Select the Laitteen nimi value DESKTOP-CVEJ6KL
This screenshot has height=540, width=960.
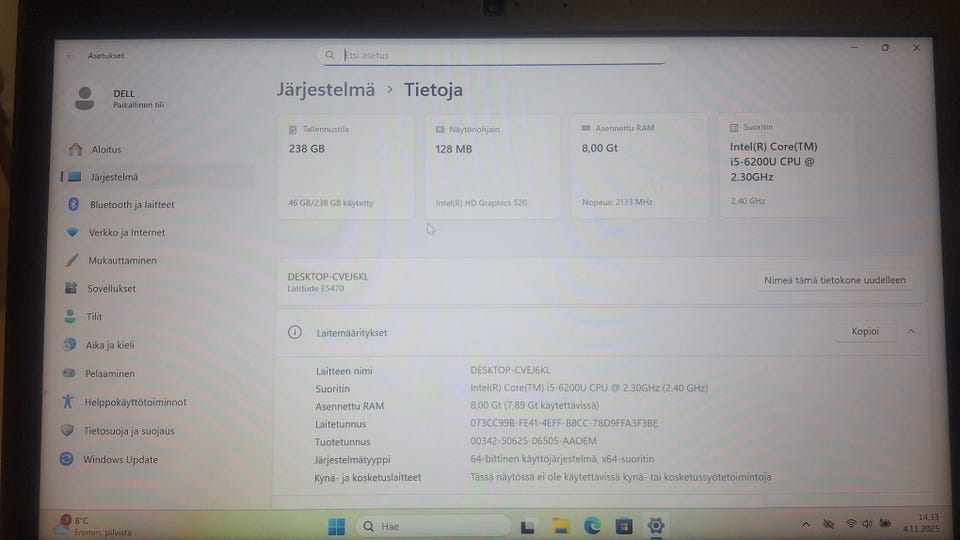510,370
